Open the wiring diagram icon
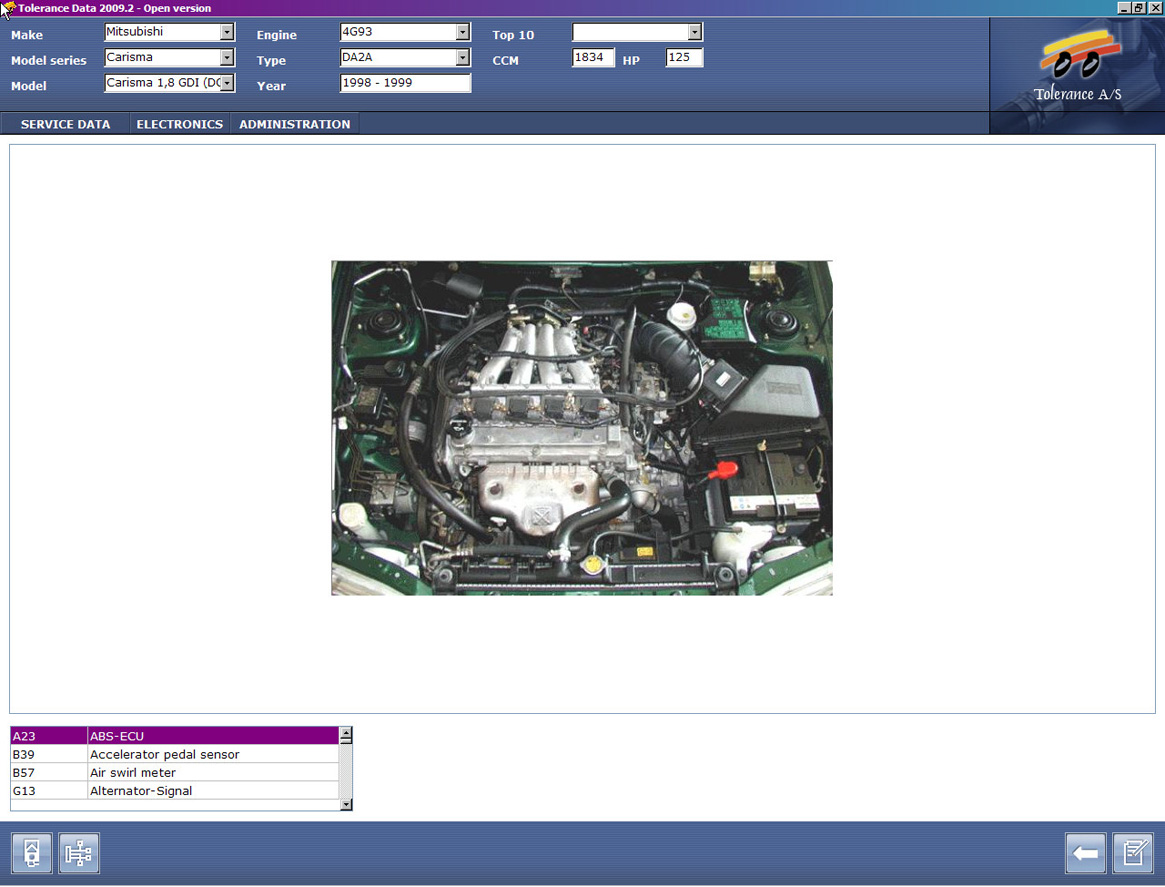 coord(79,853)
